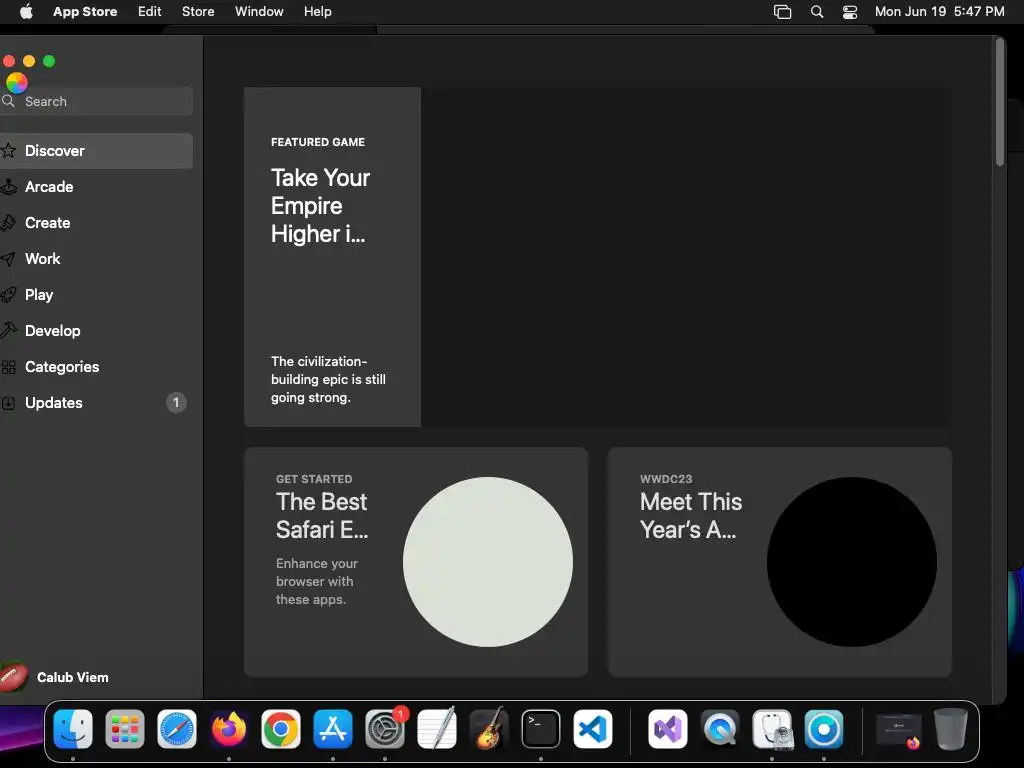The height and width of the screenshot is (768, 1024).
Task: Launch Firefox from the dock
Action: tap(229, 729)
